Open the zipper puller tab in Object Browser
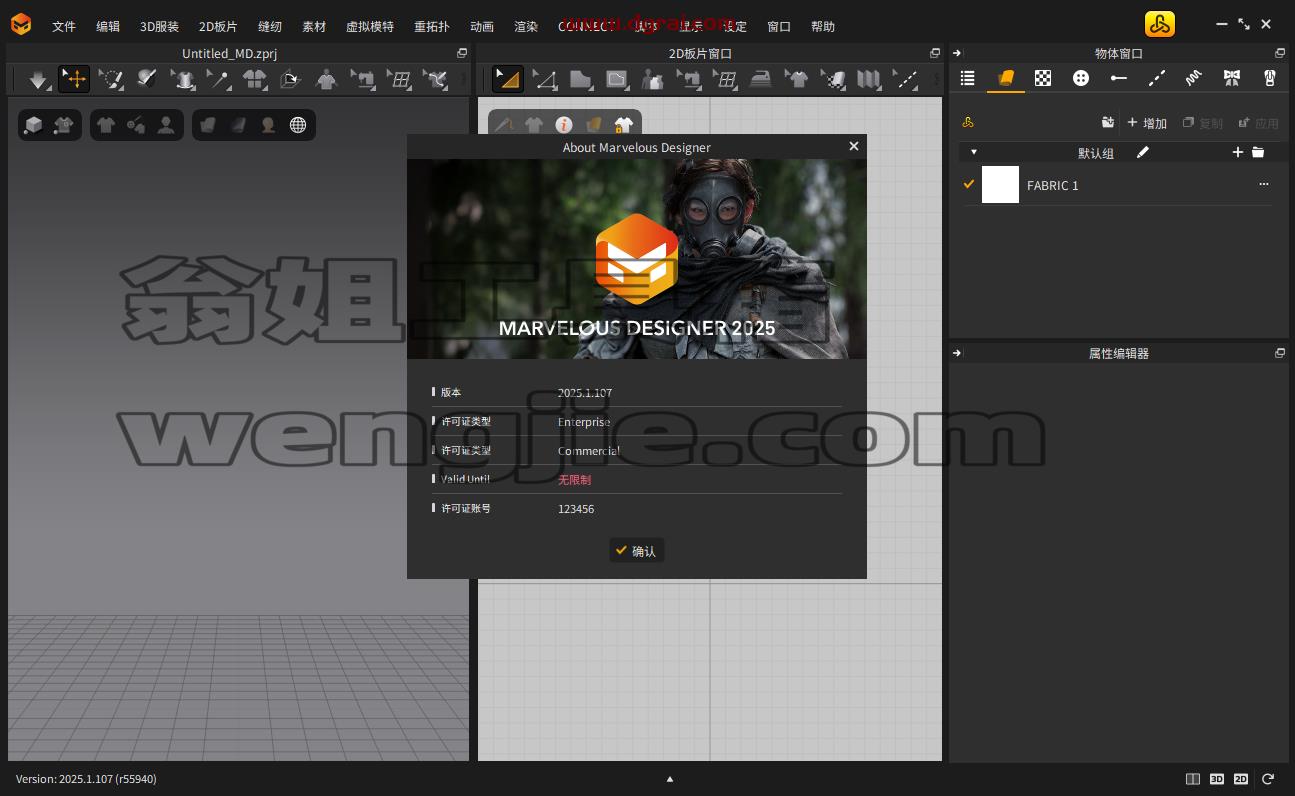This screenshot has height=796, width=1295. tap(1270, 78)
